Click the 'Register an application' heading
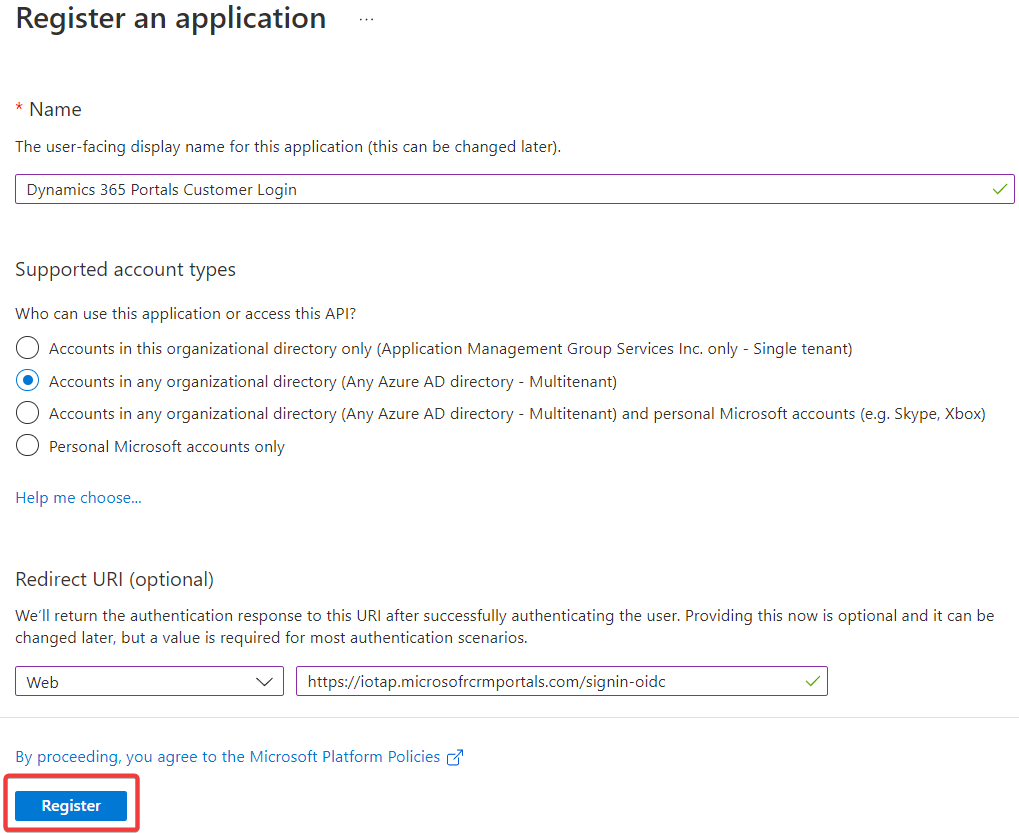This screenshot has width=1019, height=833. coord(171,18)
